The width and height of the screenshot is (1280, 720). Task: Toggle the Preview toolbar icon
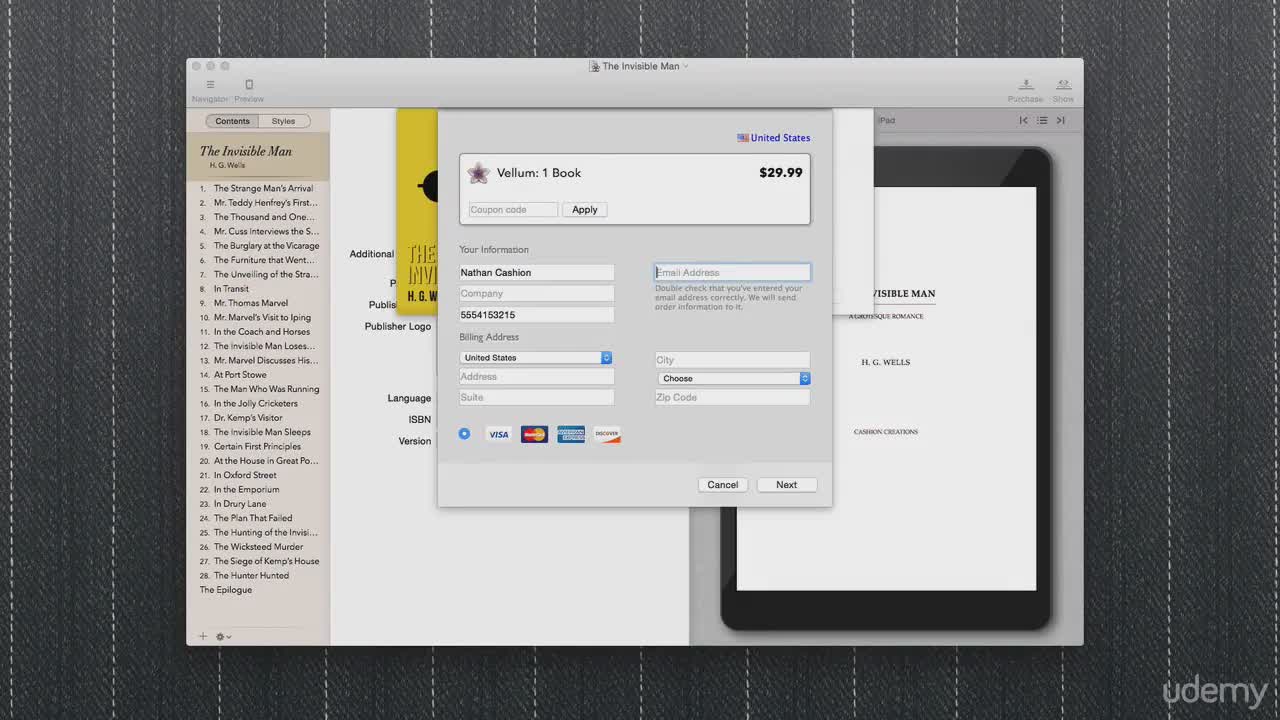click(x=249, y=85)
